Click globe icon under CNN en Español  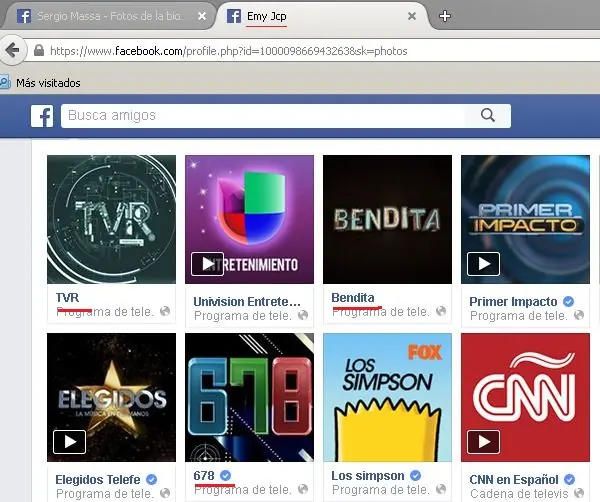coord(579,493)
